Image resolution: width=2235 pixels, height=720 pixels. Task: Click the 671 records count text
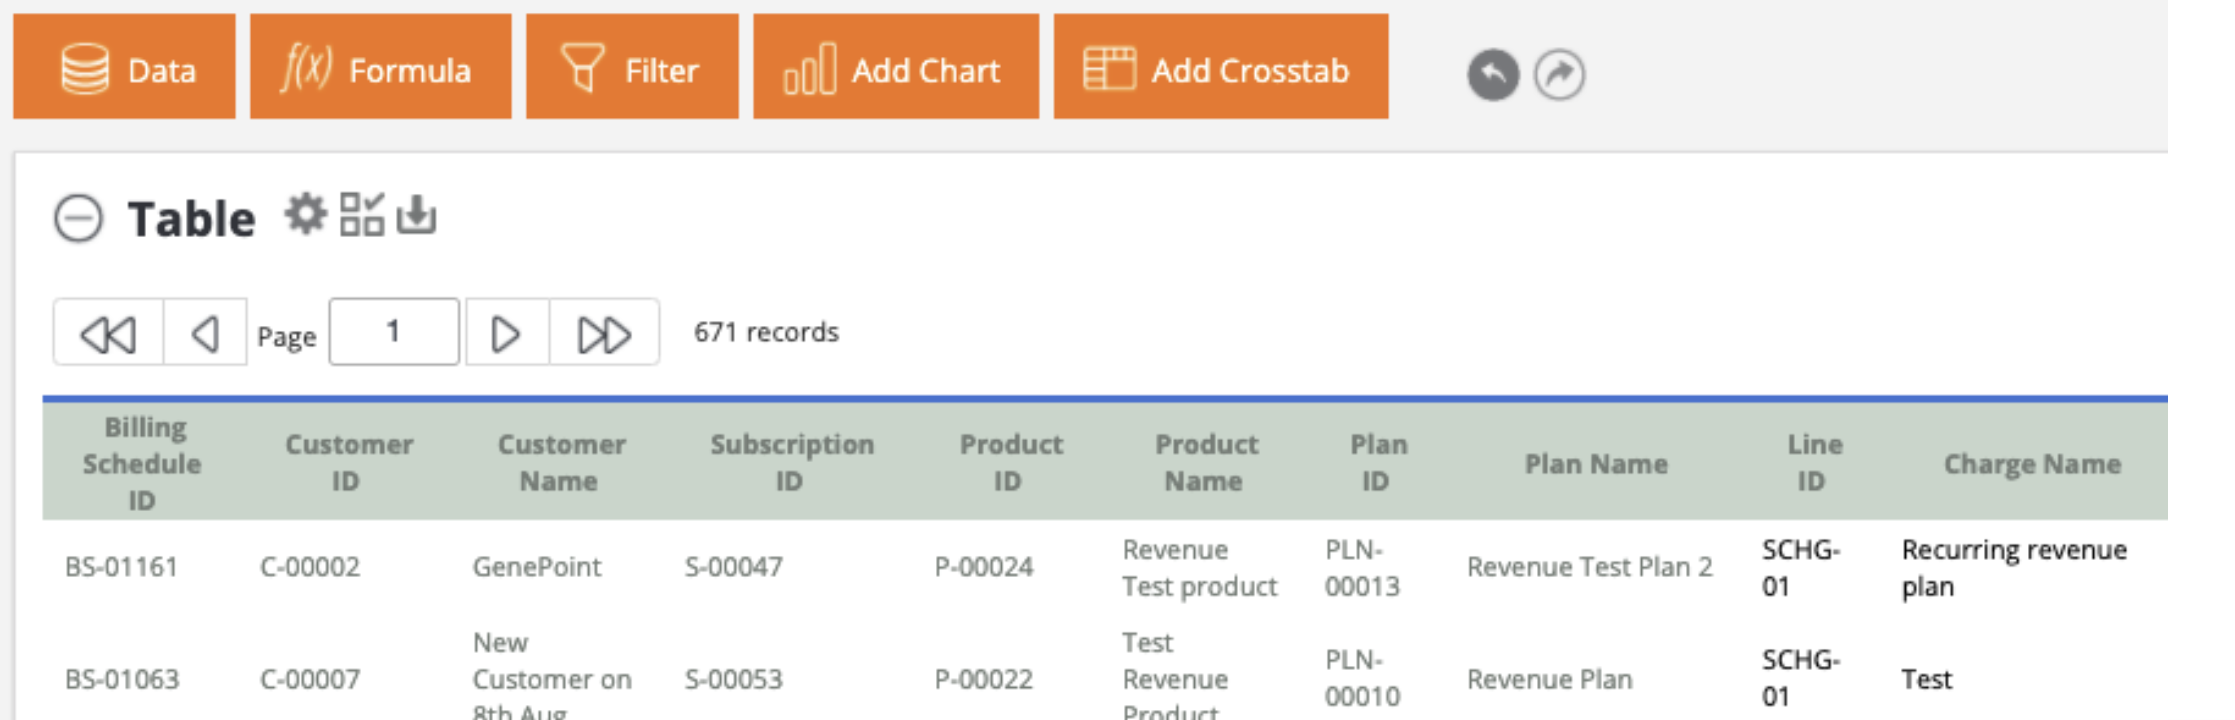(x=766, y=332)
